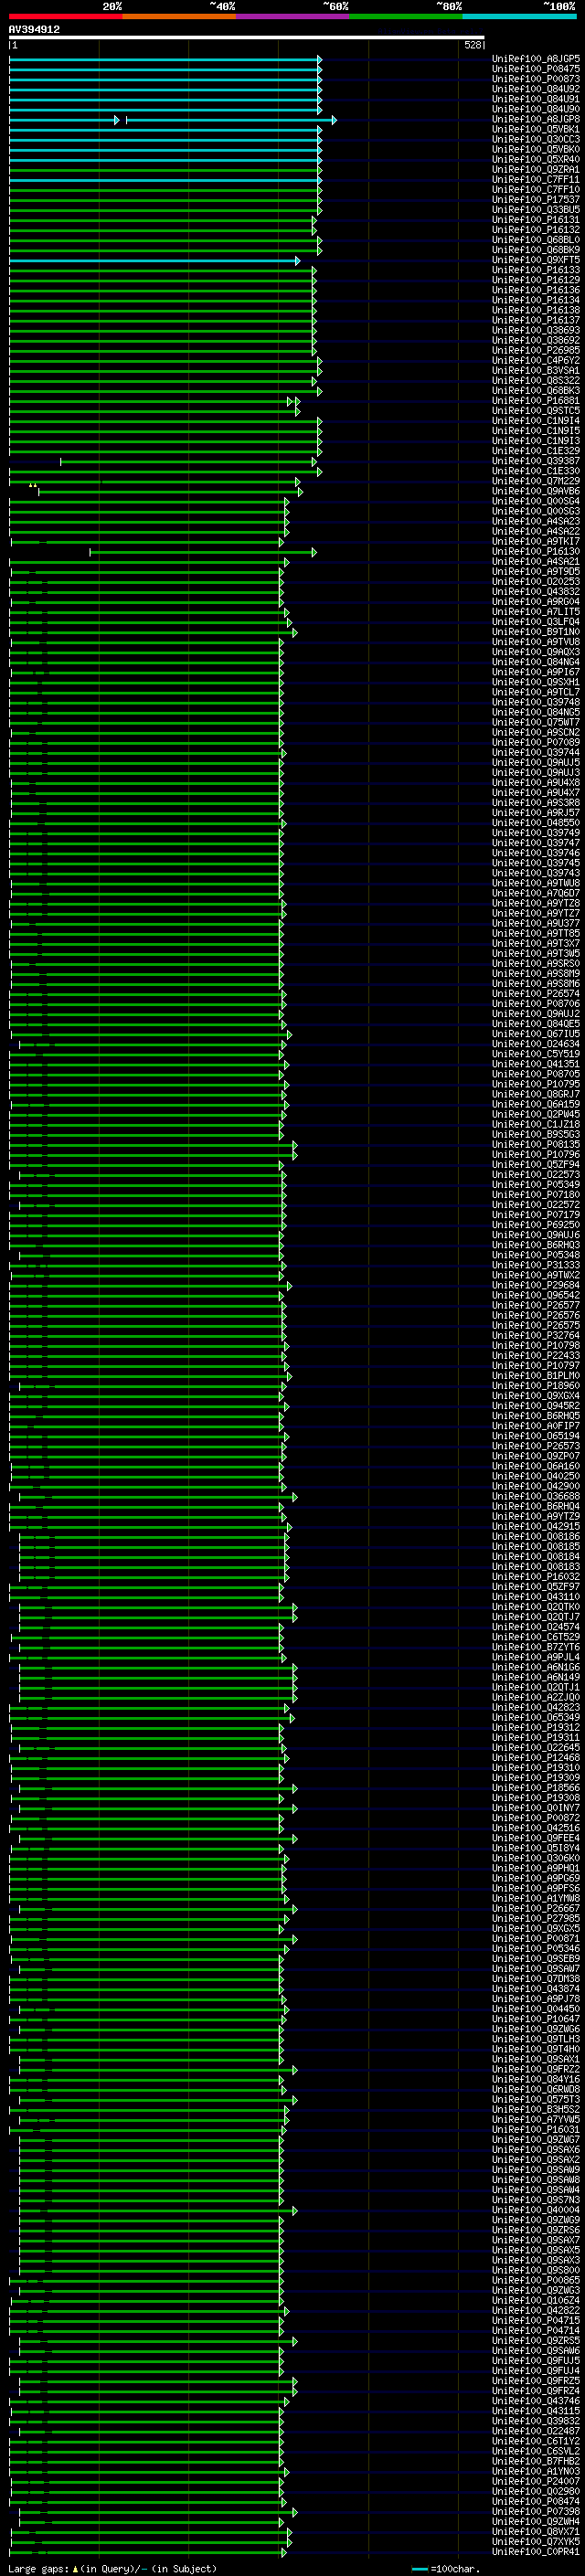Select UniRef100_Q9STC5 label
This screenshot has height=2576, width=585.
[x=535, y=411]
